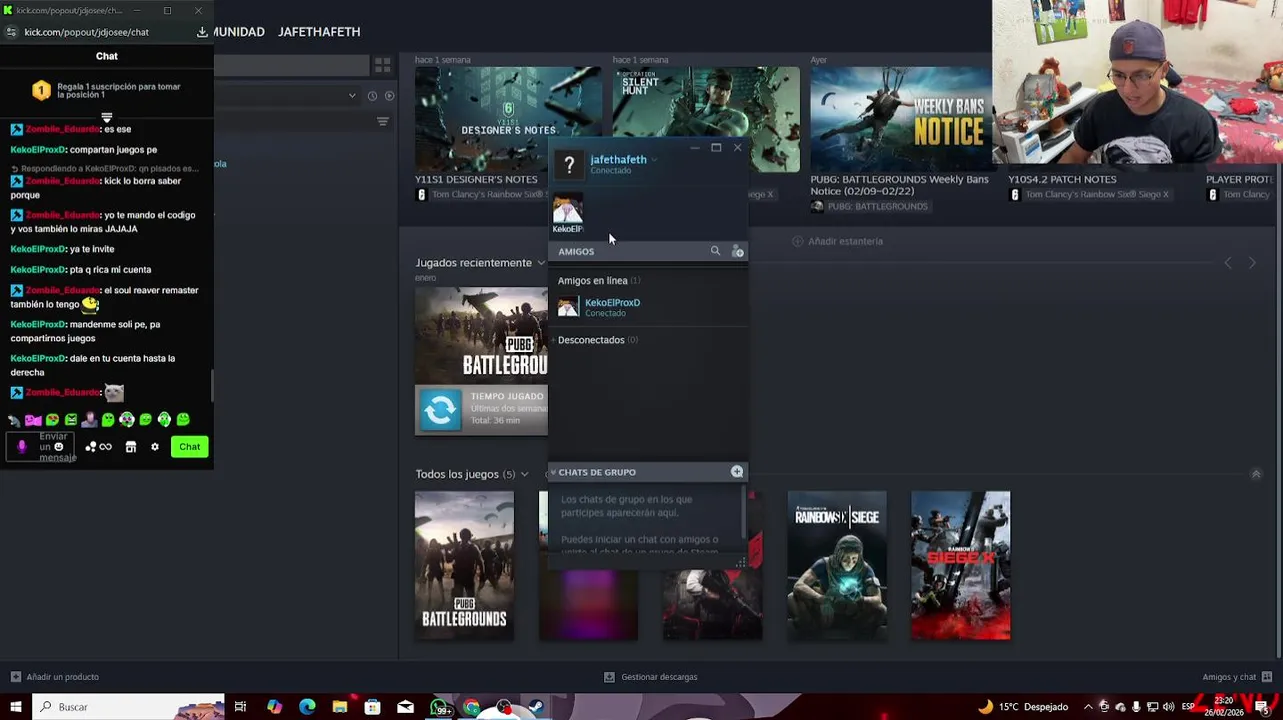
Task: Open the Kick chat settings gear
Action: tap(155, 447)
